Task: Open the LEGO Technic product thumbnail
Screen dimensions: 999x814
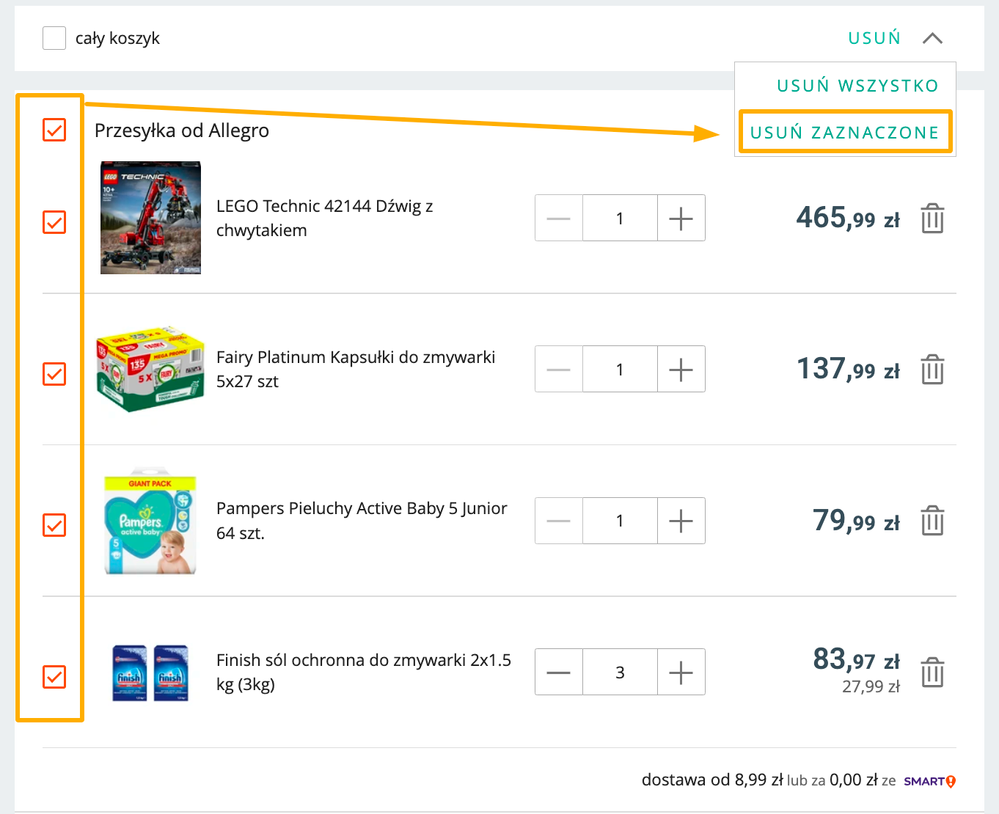Action: (150, 218)
